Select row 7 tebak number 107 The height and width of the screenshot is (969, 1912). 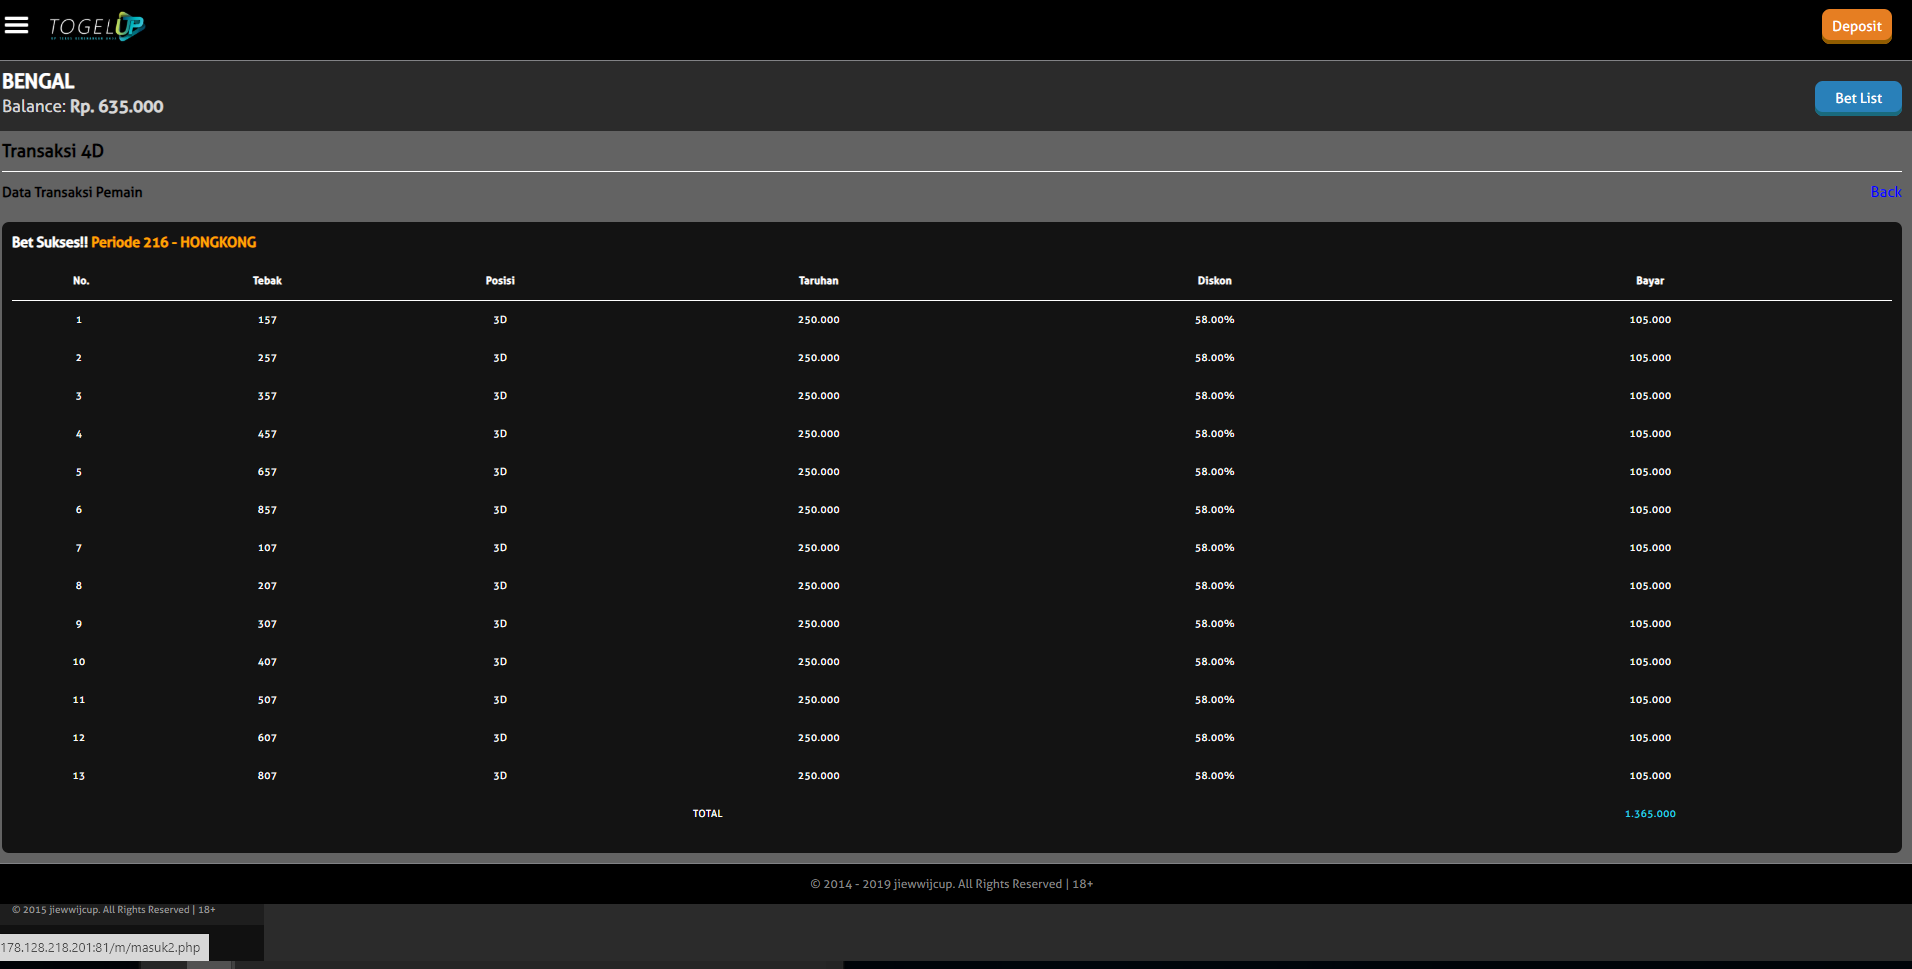(267, 548)
